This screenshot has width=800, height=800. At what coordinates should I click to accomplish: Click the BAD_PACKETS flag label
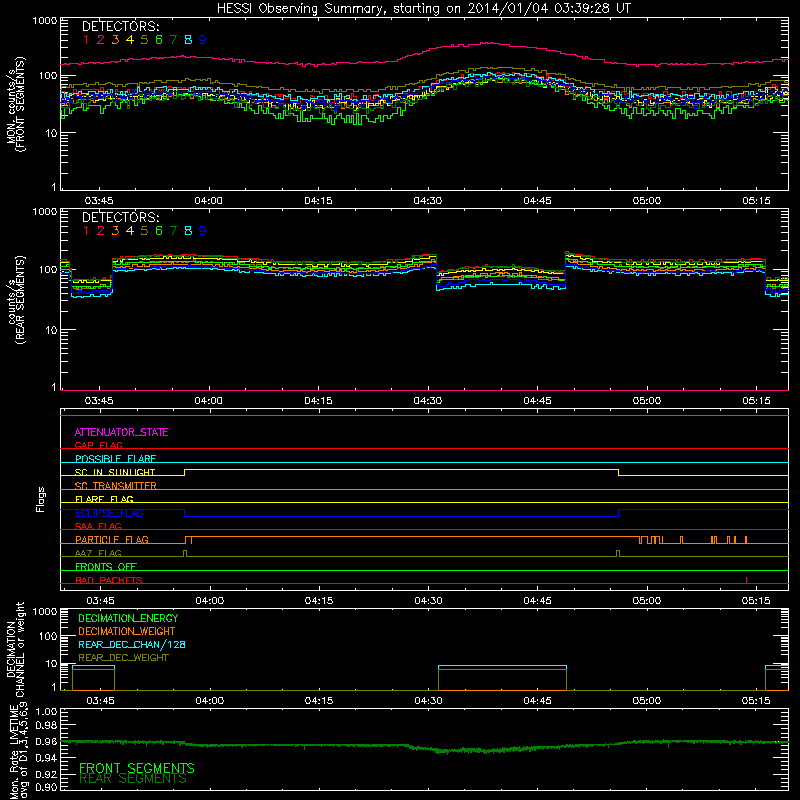tap(109, 580)
